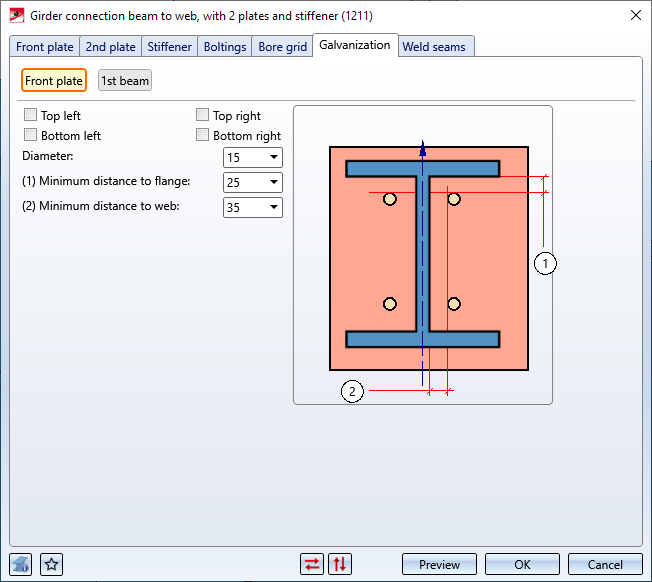This screenshot has width=652, height=582.
Task: Click the app icon in title bar
Action: point(16,15)
